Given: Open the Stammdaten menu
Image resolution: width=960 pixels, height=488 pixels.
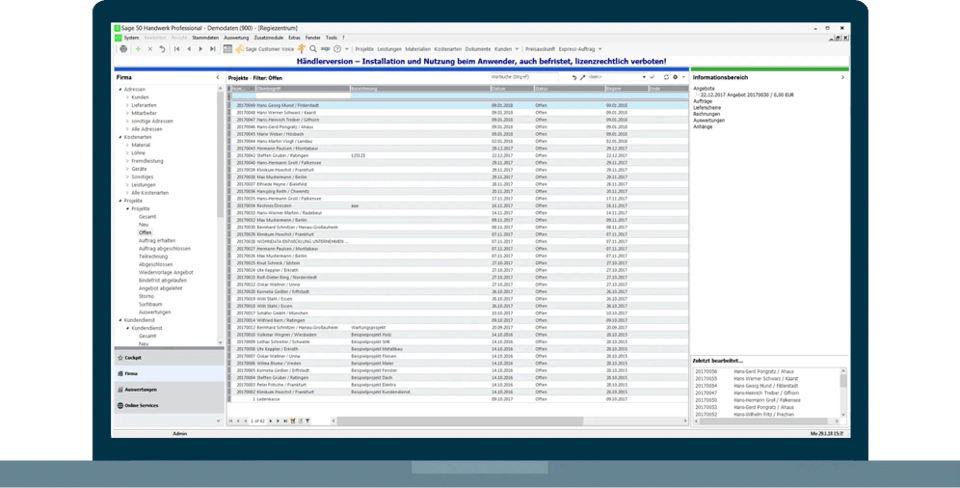Looking at the screenshot, I should pos(205,38).
